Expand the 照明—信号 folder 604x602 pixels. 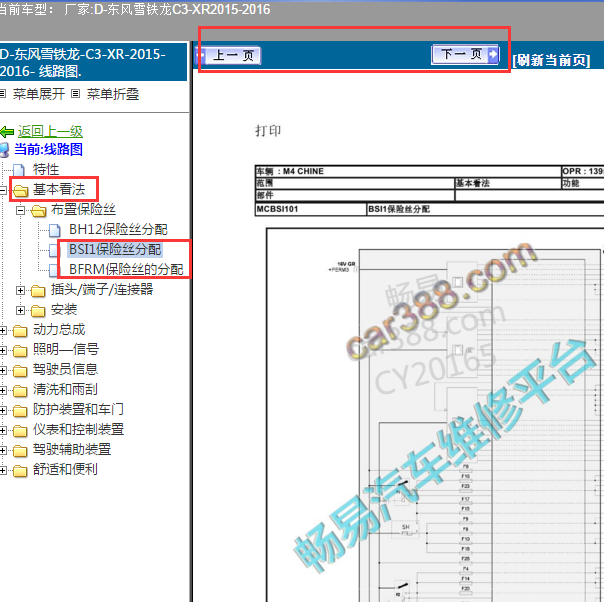point(3,350)
